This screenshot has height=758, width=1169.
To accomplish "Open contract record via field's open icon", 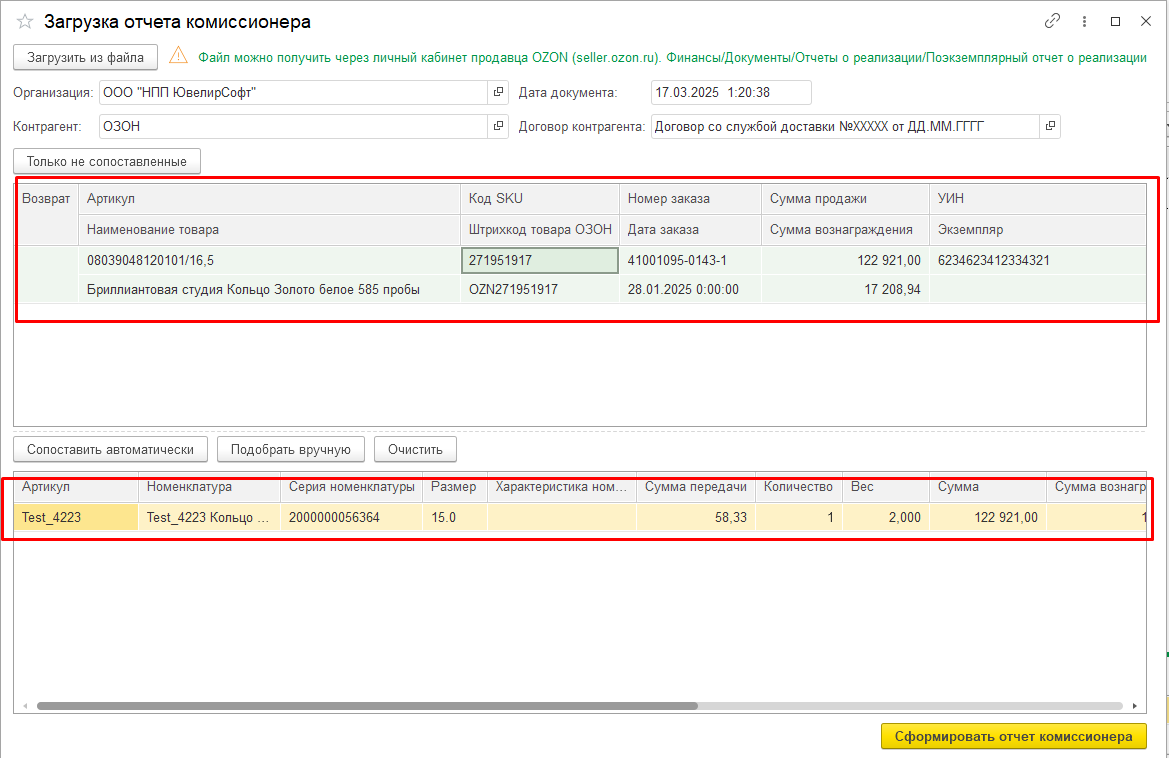I will (1050, 126).
